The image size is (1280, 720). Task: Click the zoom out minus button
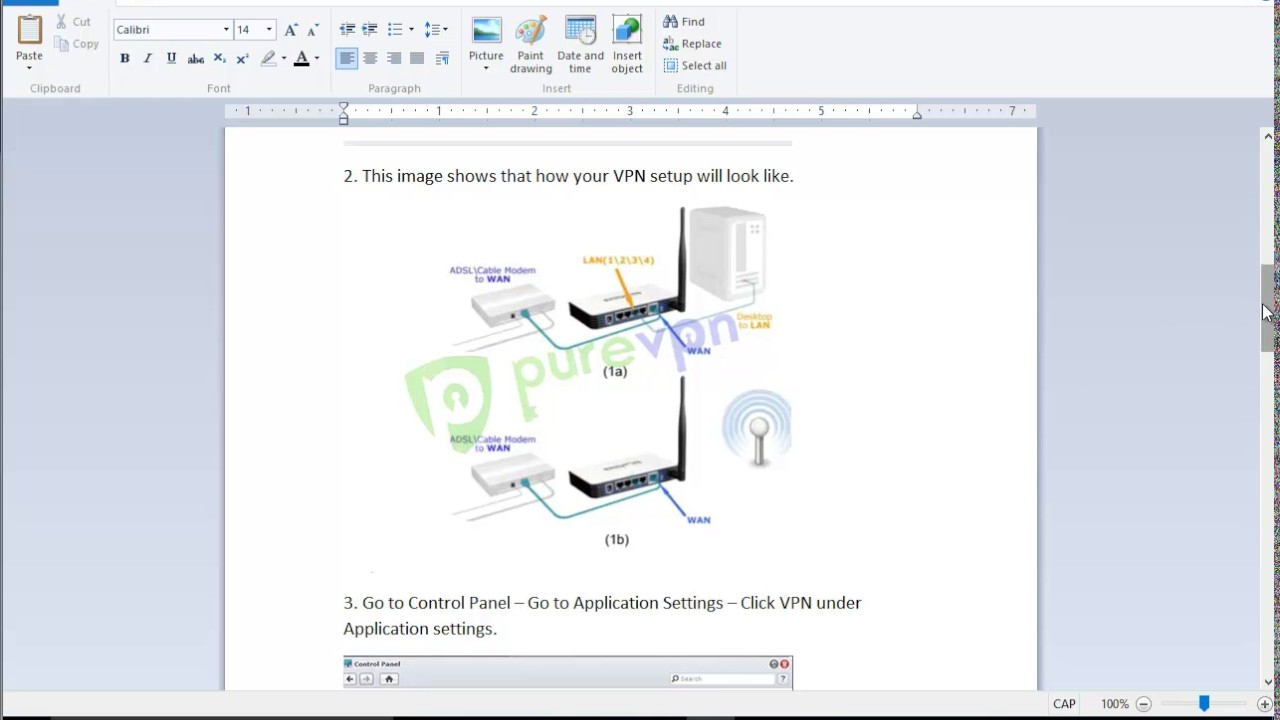(1144, 704)
